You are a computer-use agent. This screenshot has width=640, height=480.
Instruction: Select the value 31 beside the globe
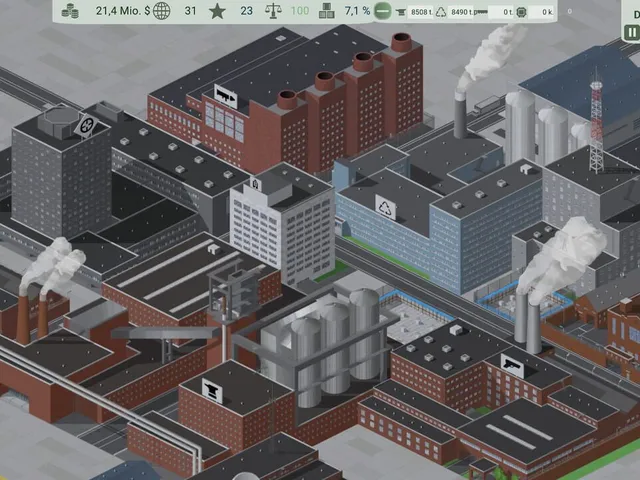click(x=190, y=11)
